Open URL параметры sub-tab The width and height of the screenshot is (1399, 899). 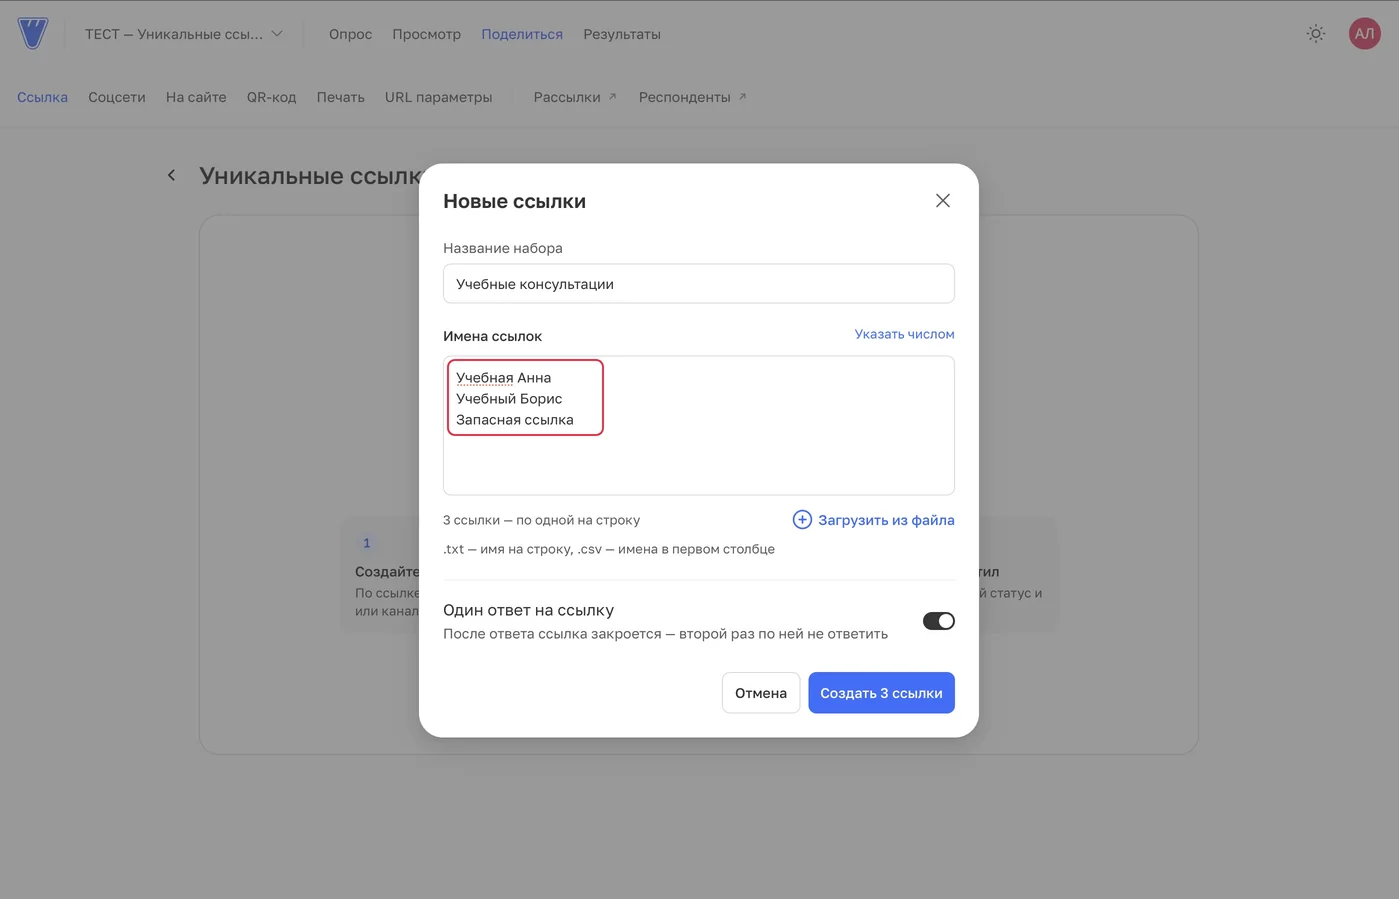(x=439, y=97)
